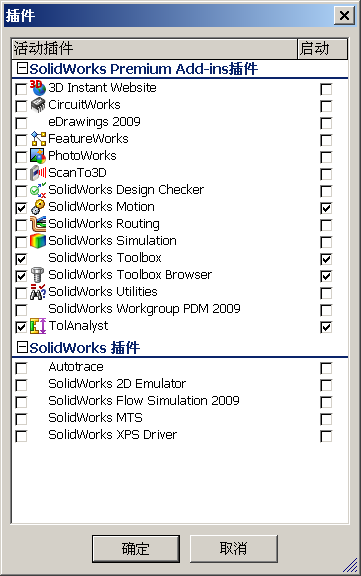Image resolution: width=361 pixels, height=576 pixels.
Task: Select the eDrawings 2009 label
Action: point(94,122)
